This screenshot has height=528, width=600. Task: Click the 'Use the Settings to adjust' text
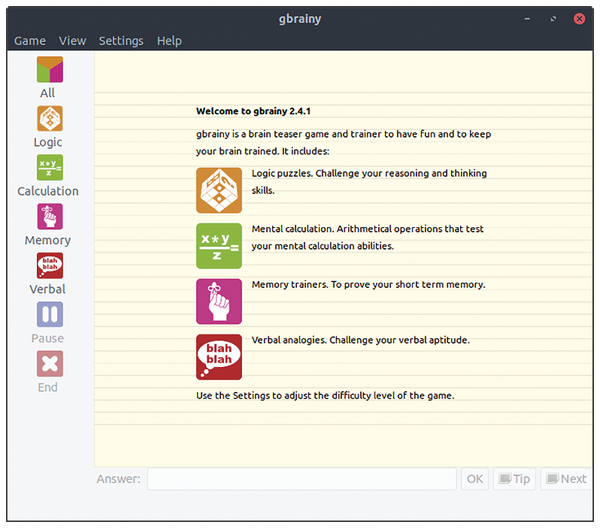point(325,395)
